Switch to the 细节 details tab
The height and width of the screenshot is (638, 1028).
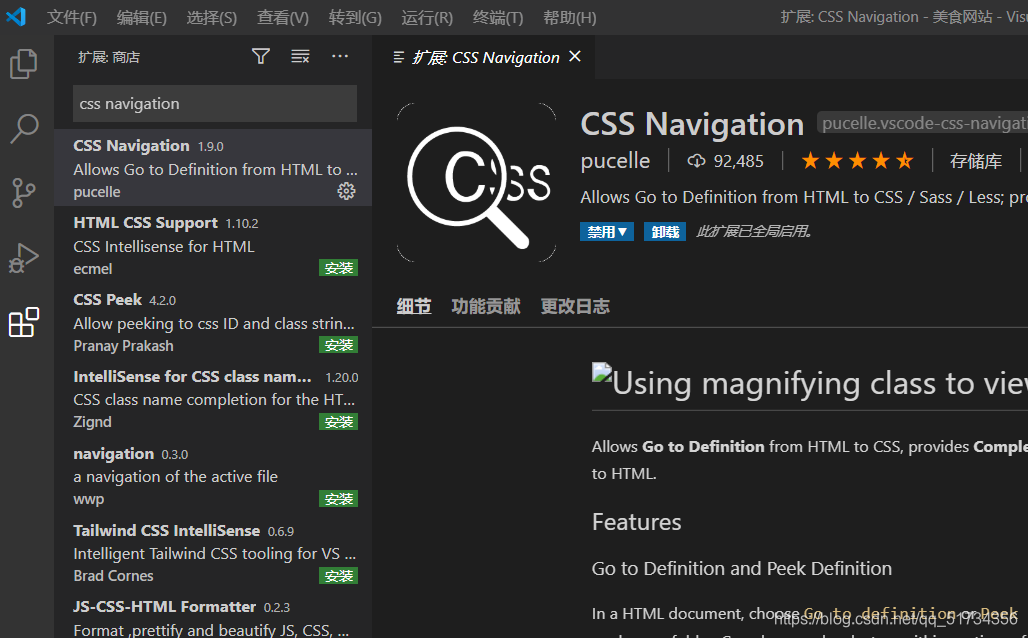pyautogui.click(x=414, y=306)
